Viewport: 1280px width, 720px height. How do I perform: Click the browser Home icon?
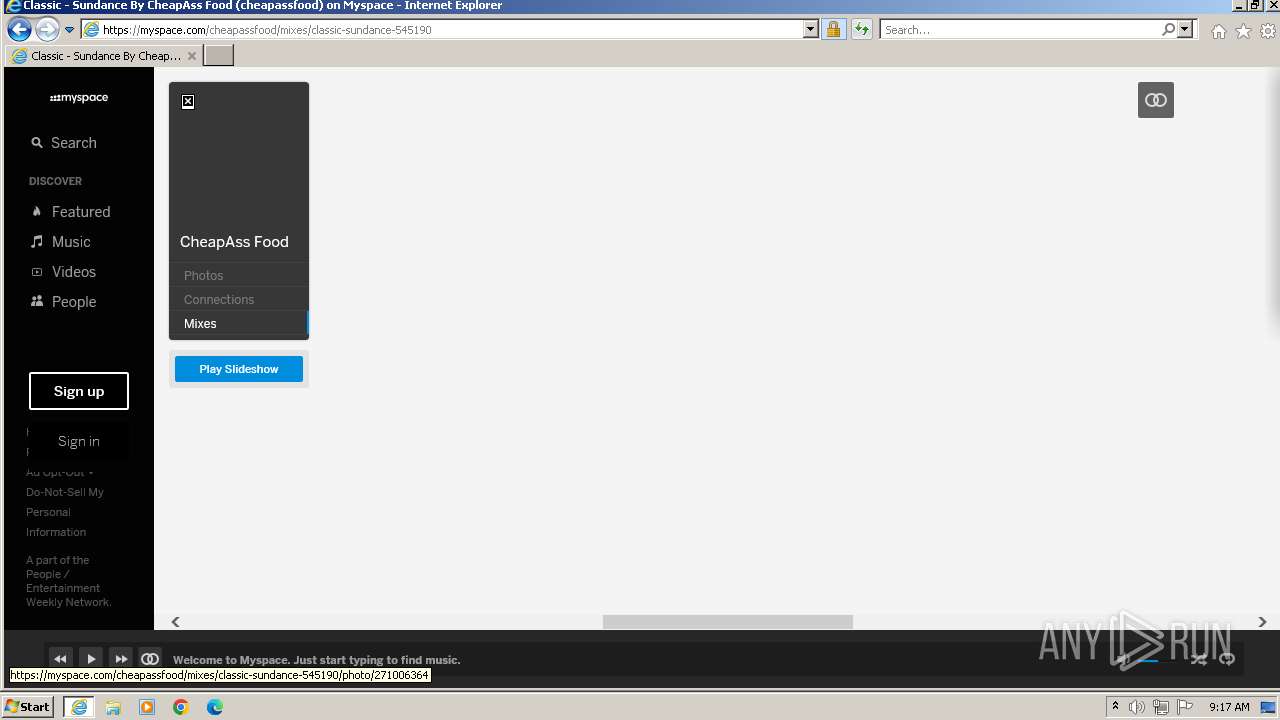click(1219, 31)
